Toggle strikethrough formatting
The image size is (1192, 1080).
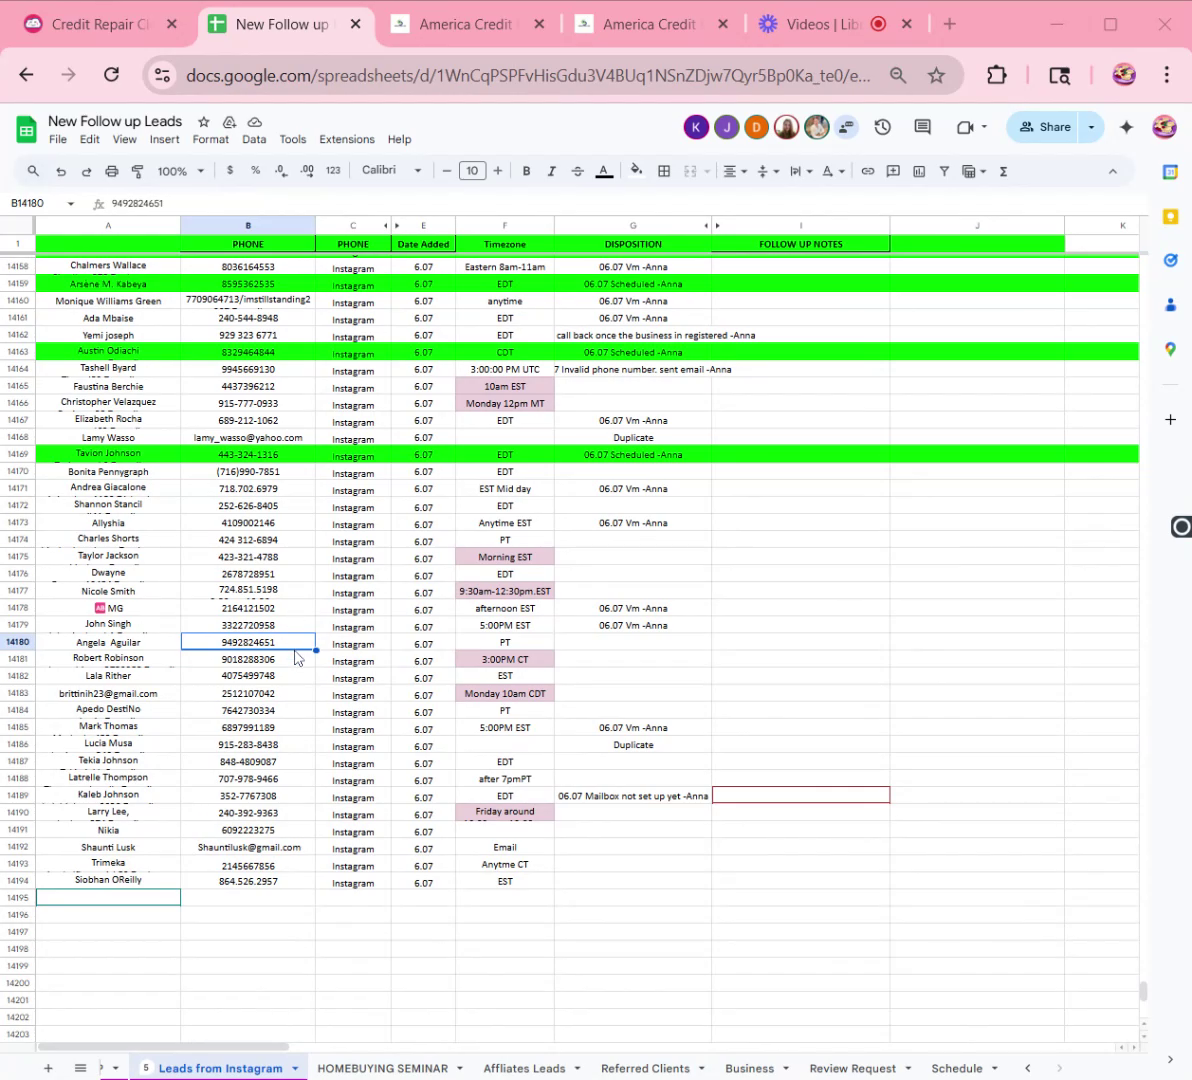(577, 171)
